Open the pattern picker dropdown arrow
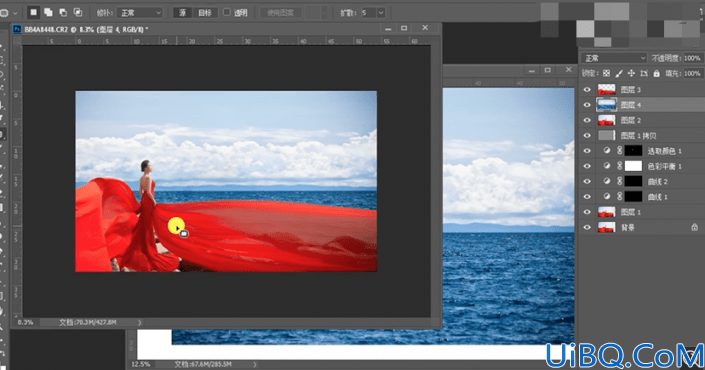Image resolution: width=705 pixels, height=370 pixels. click(x=325, y=13)
